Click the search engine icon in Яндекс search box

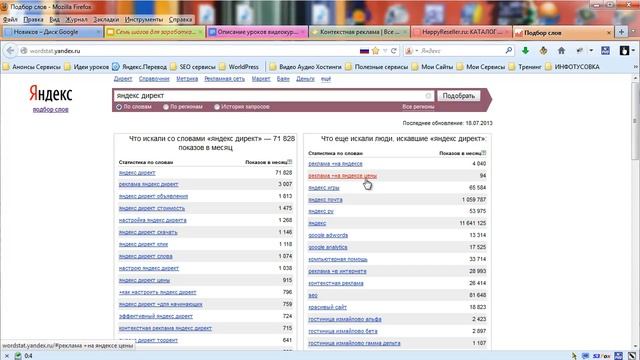(x=409, y=51)
